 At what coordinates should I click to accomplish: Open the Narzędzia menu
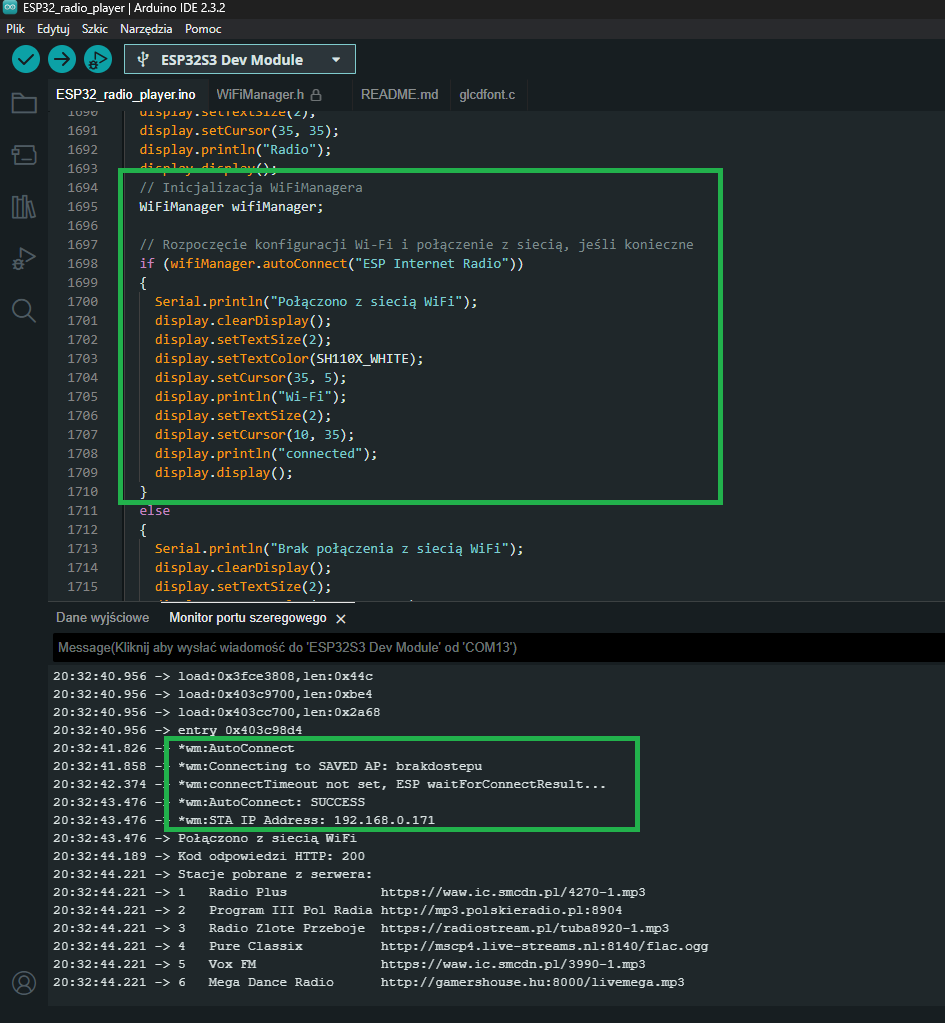[146, 29]
